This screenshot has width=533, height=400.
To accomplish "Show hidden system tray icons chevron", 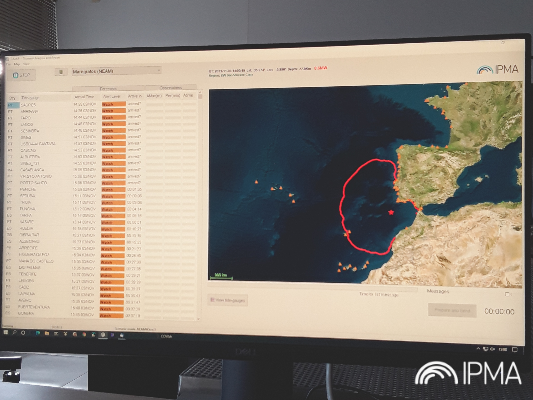I will [x=478, y=349].
